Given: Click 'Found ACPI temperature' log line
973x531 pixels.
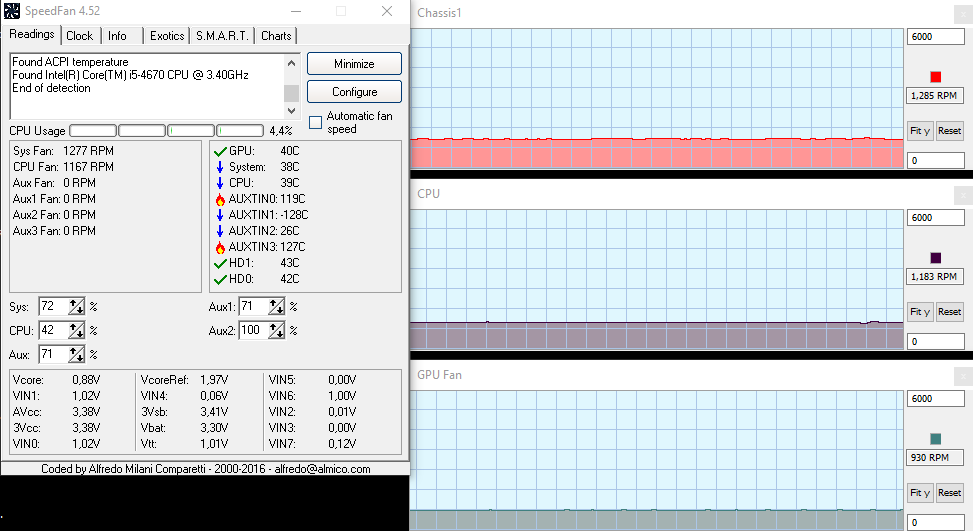Looking at the screenshot, I should click(x=70, y=62).
